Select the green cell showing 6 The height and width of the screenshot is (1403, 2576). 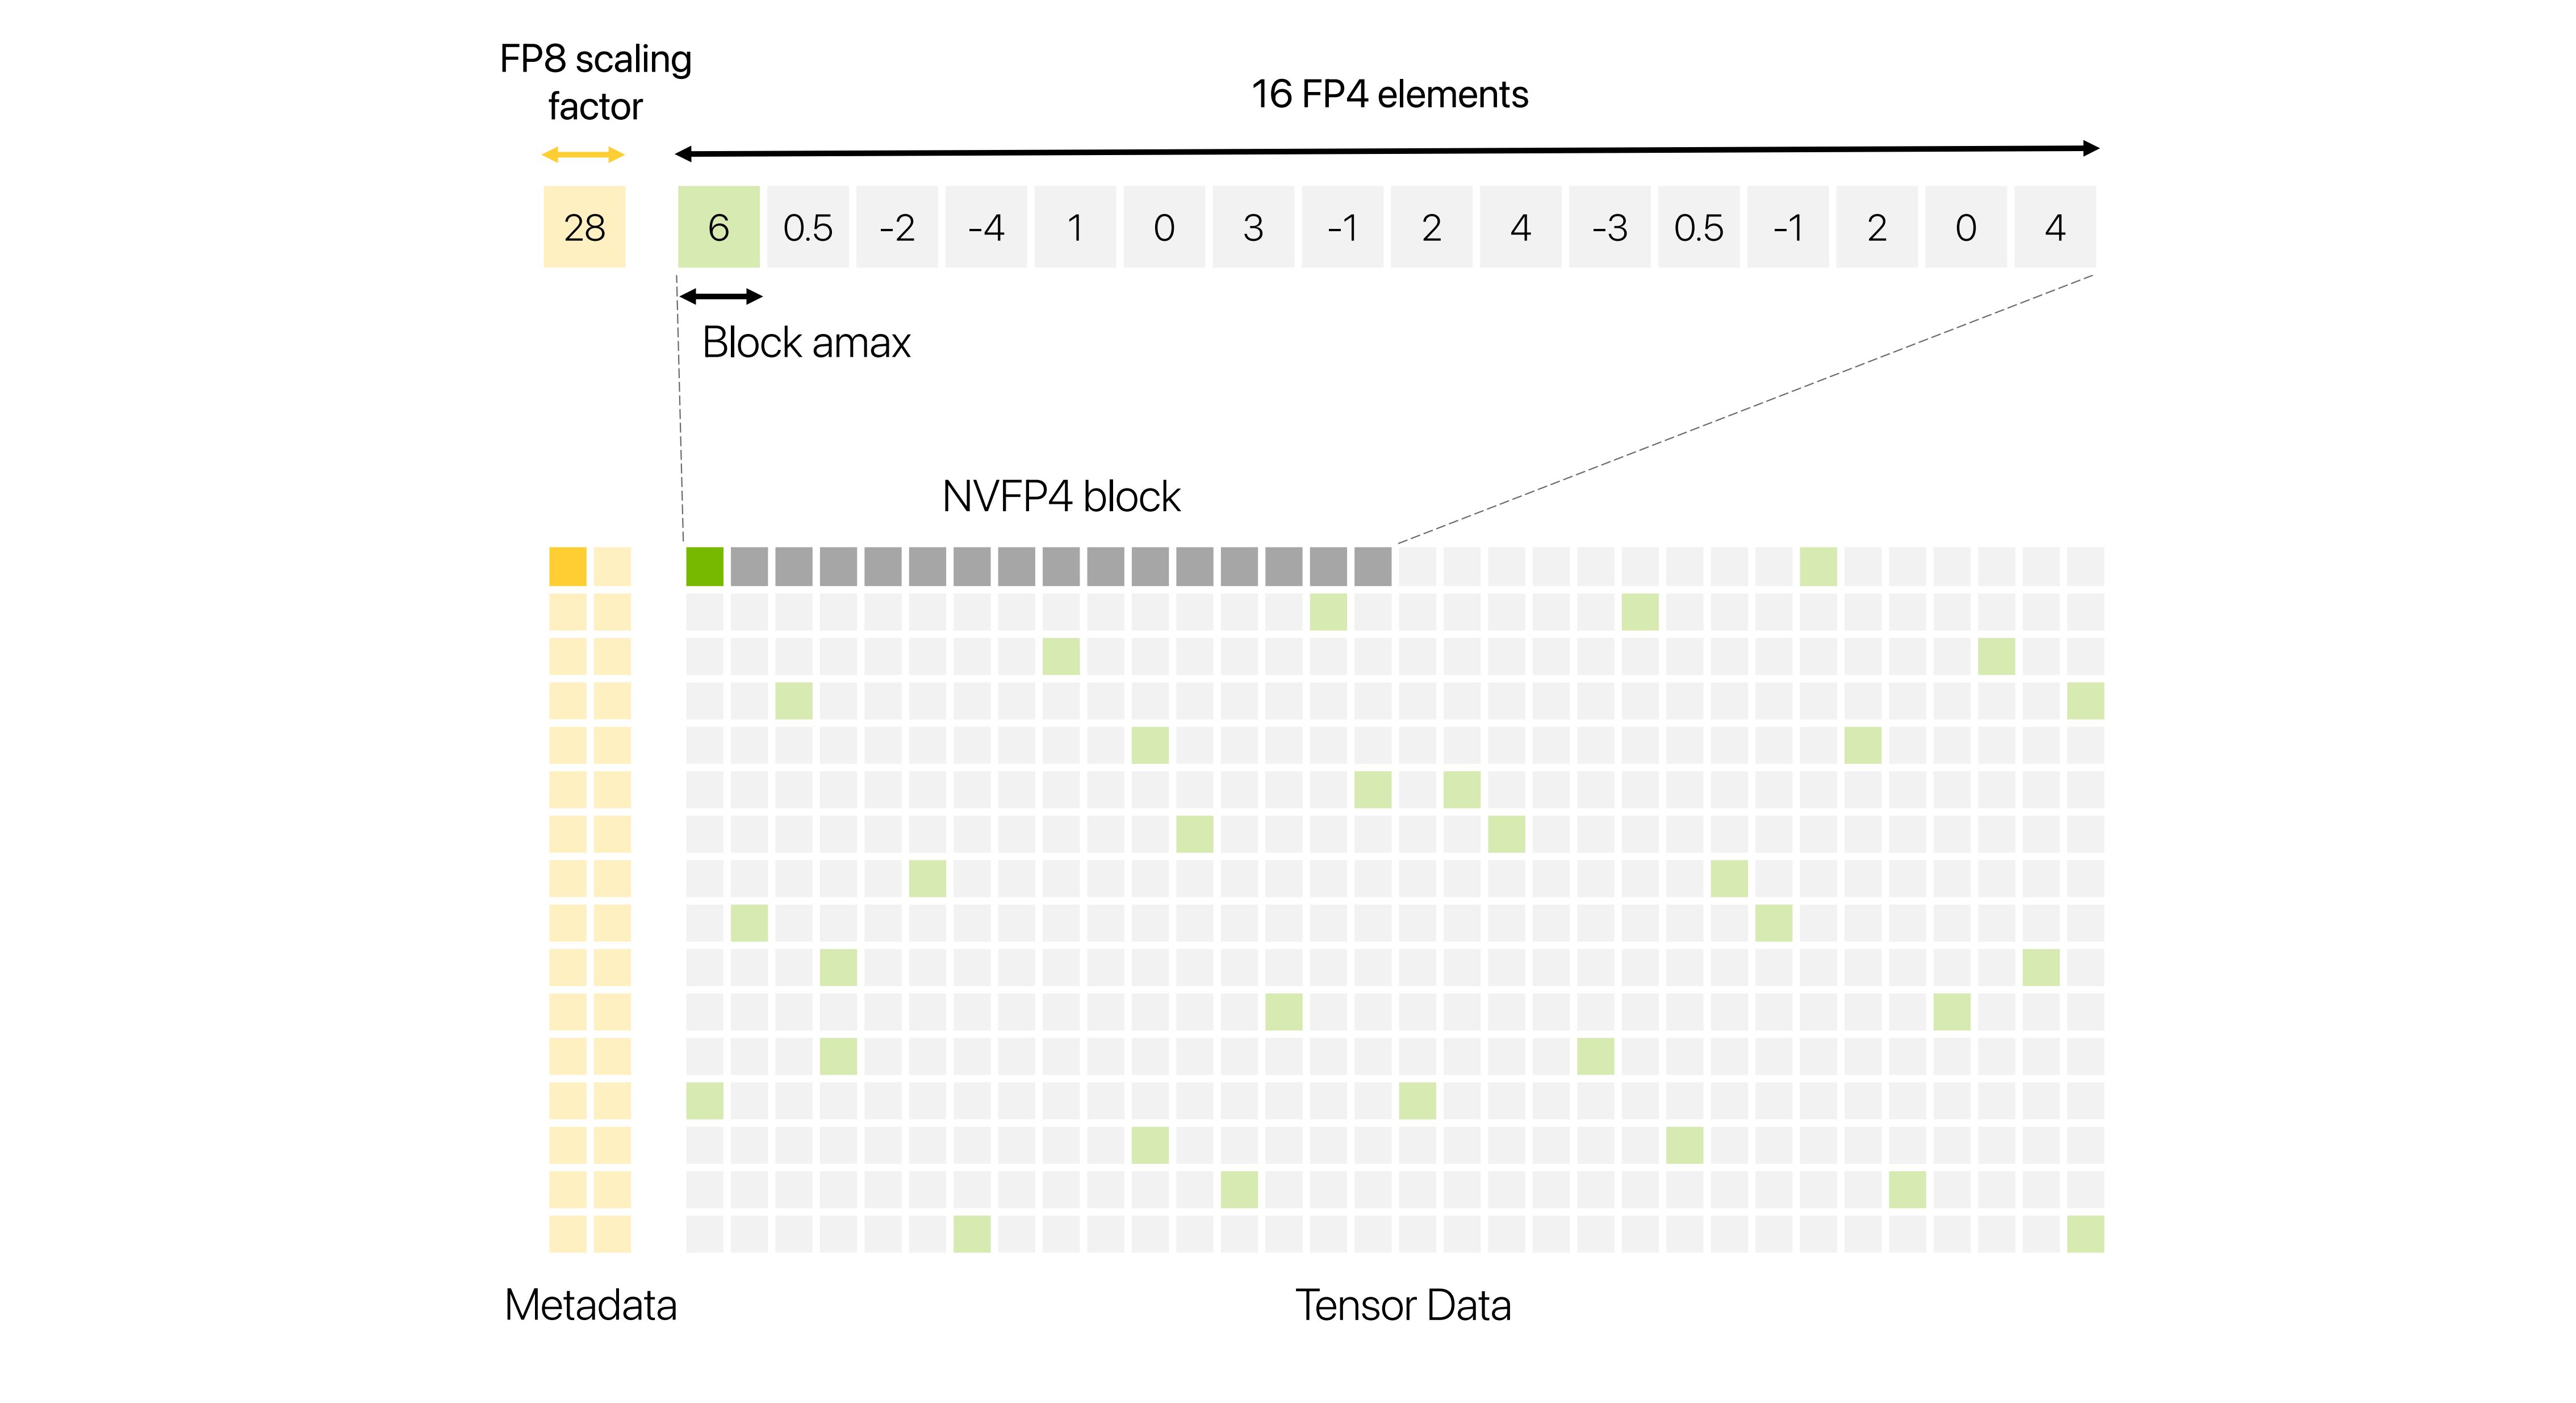pyautogui.click(x=718, y=227)
